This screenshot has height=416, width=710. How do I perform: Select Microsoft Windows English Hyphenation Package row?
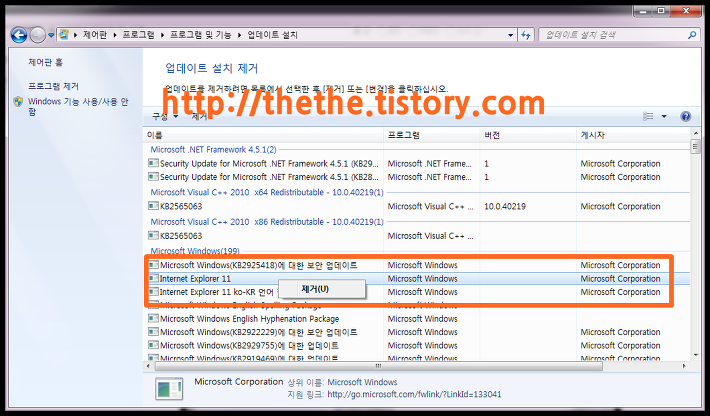(417, 319)
